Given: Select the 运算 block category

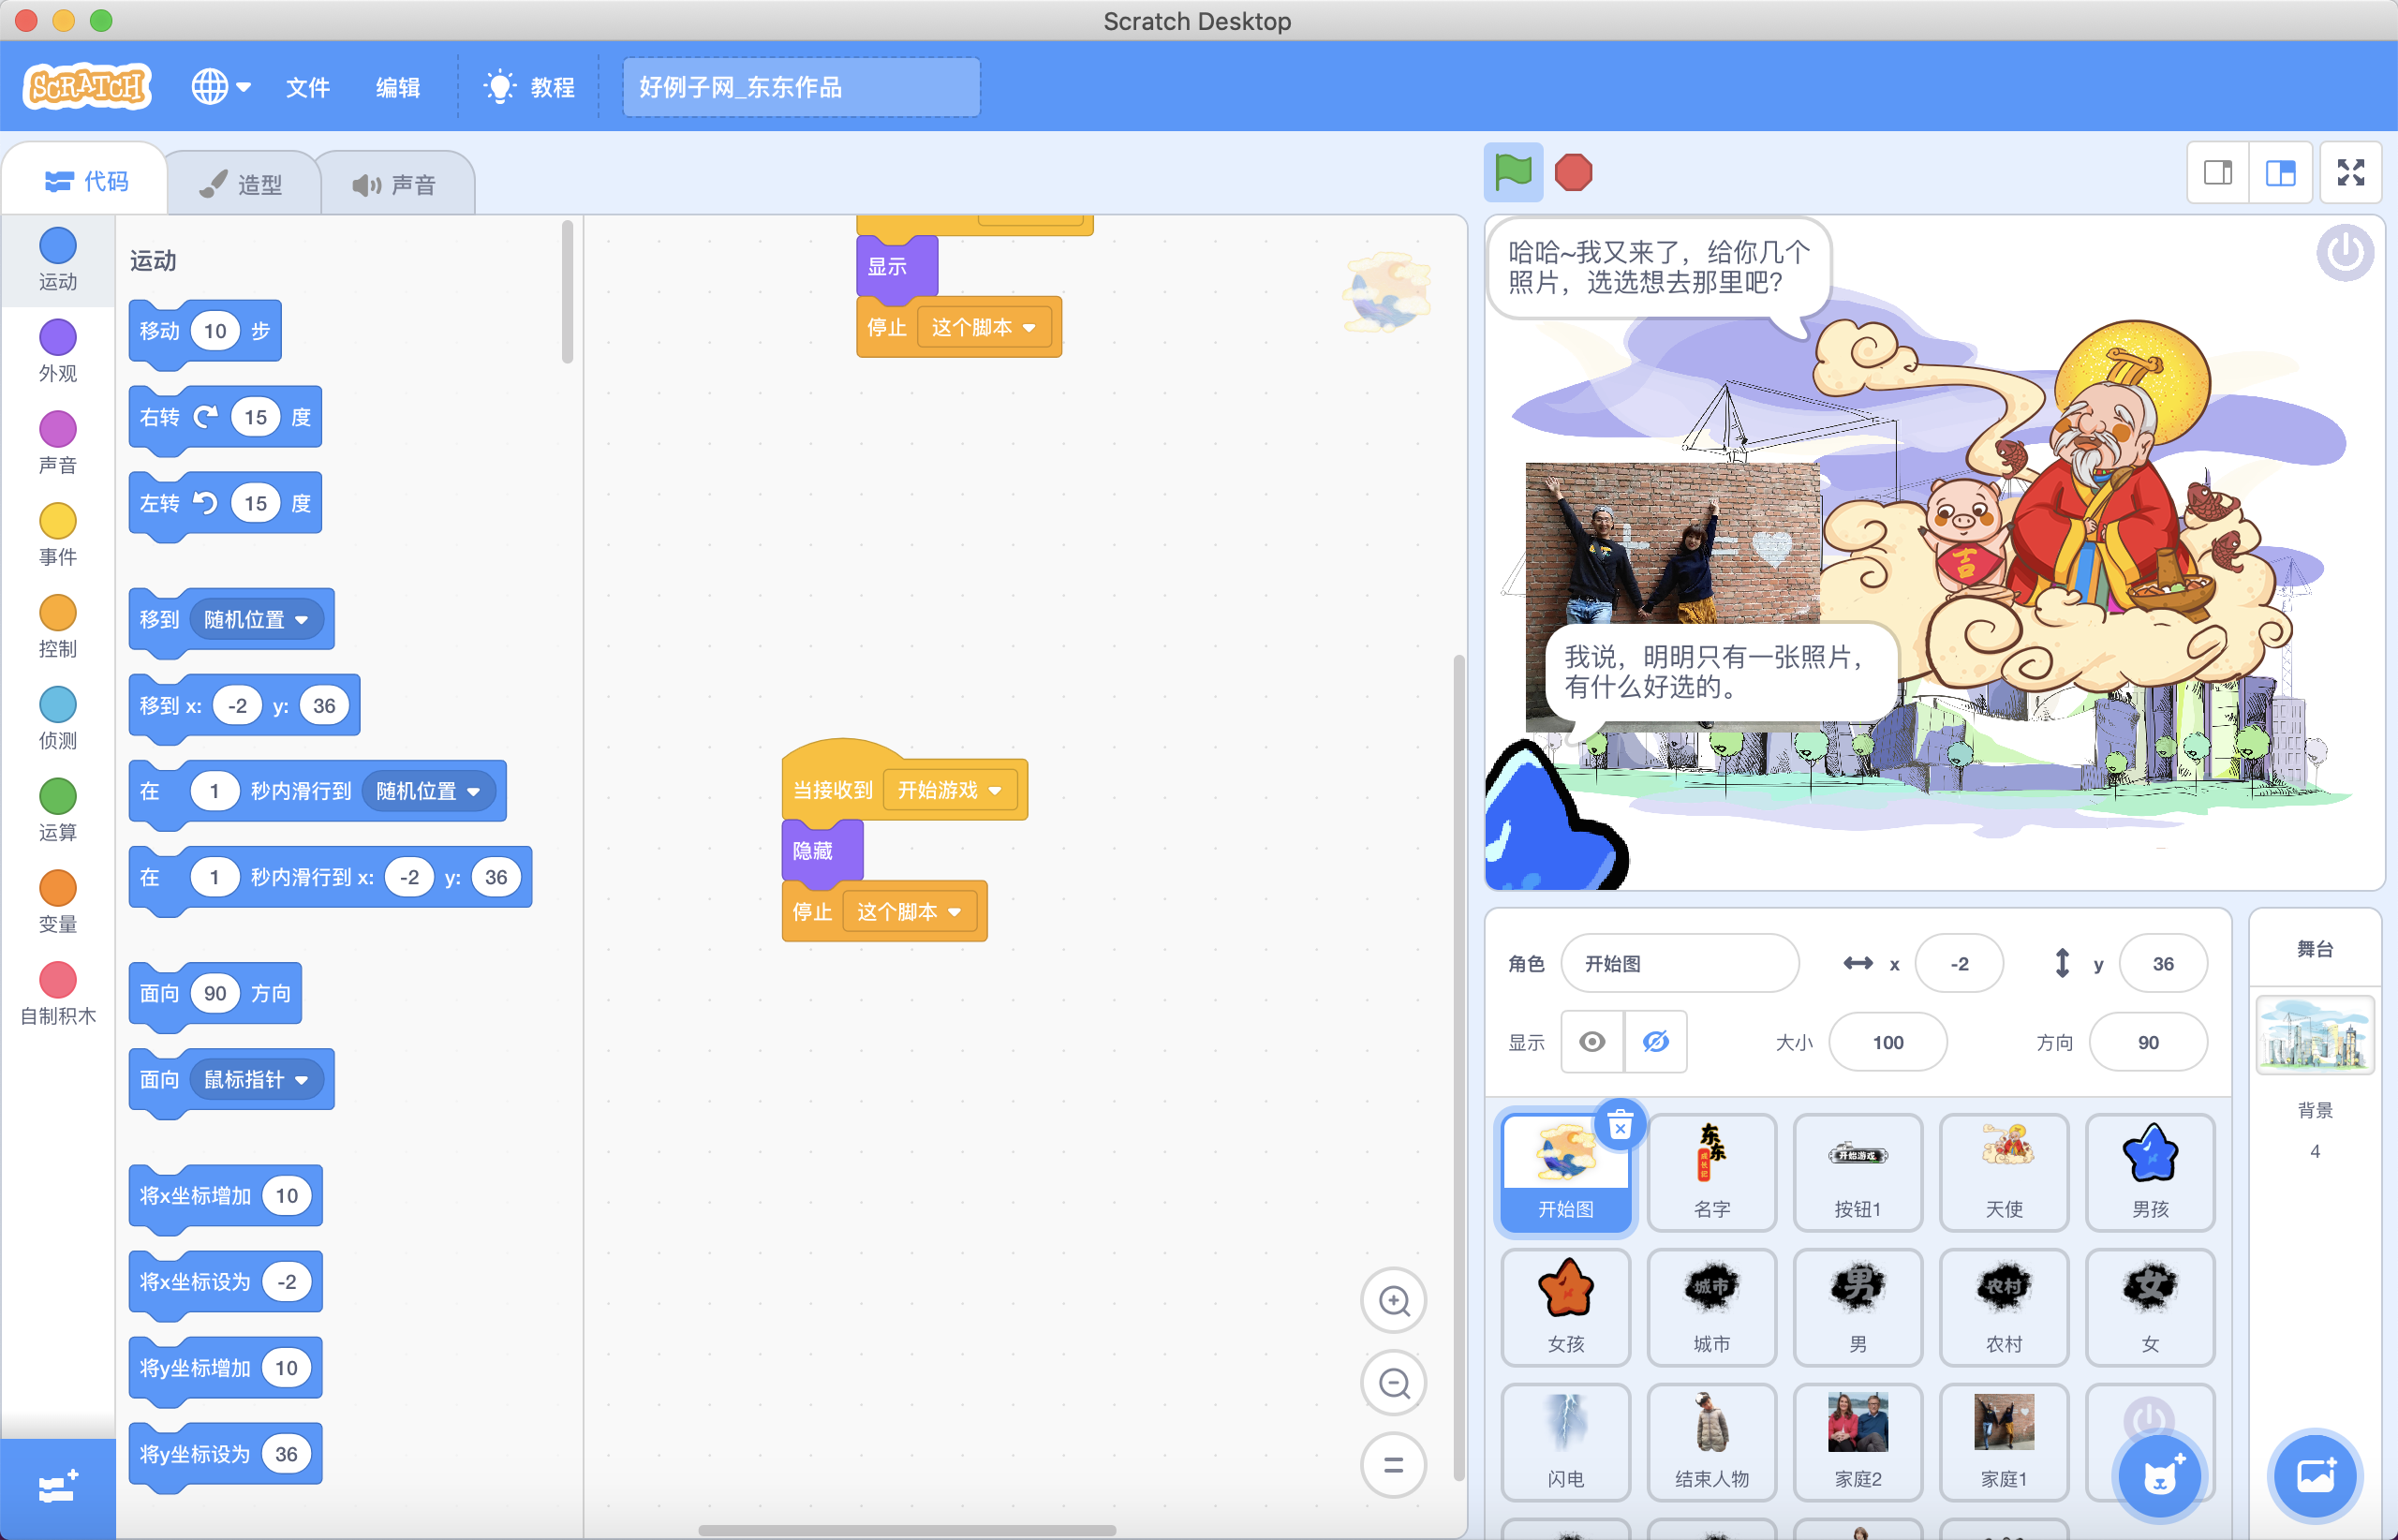Looking at the screenshot, I should [x=57, y=810].
